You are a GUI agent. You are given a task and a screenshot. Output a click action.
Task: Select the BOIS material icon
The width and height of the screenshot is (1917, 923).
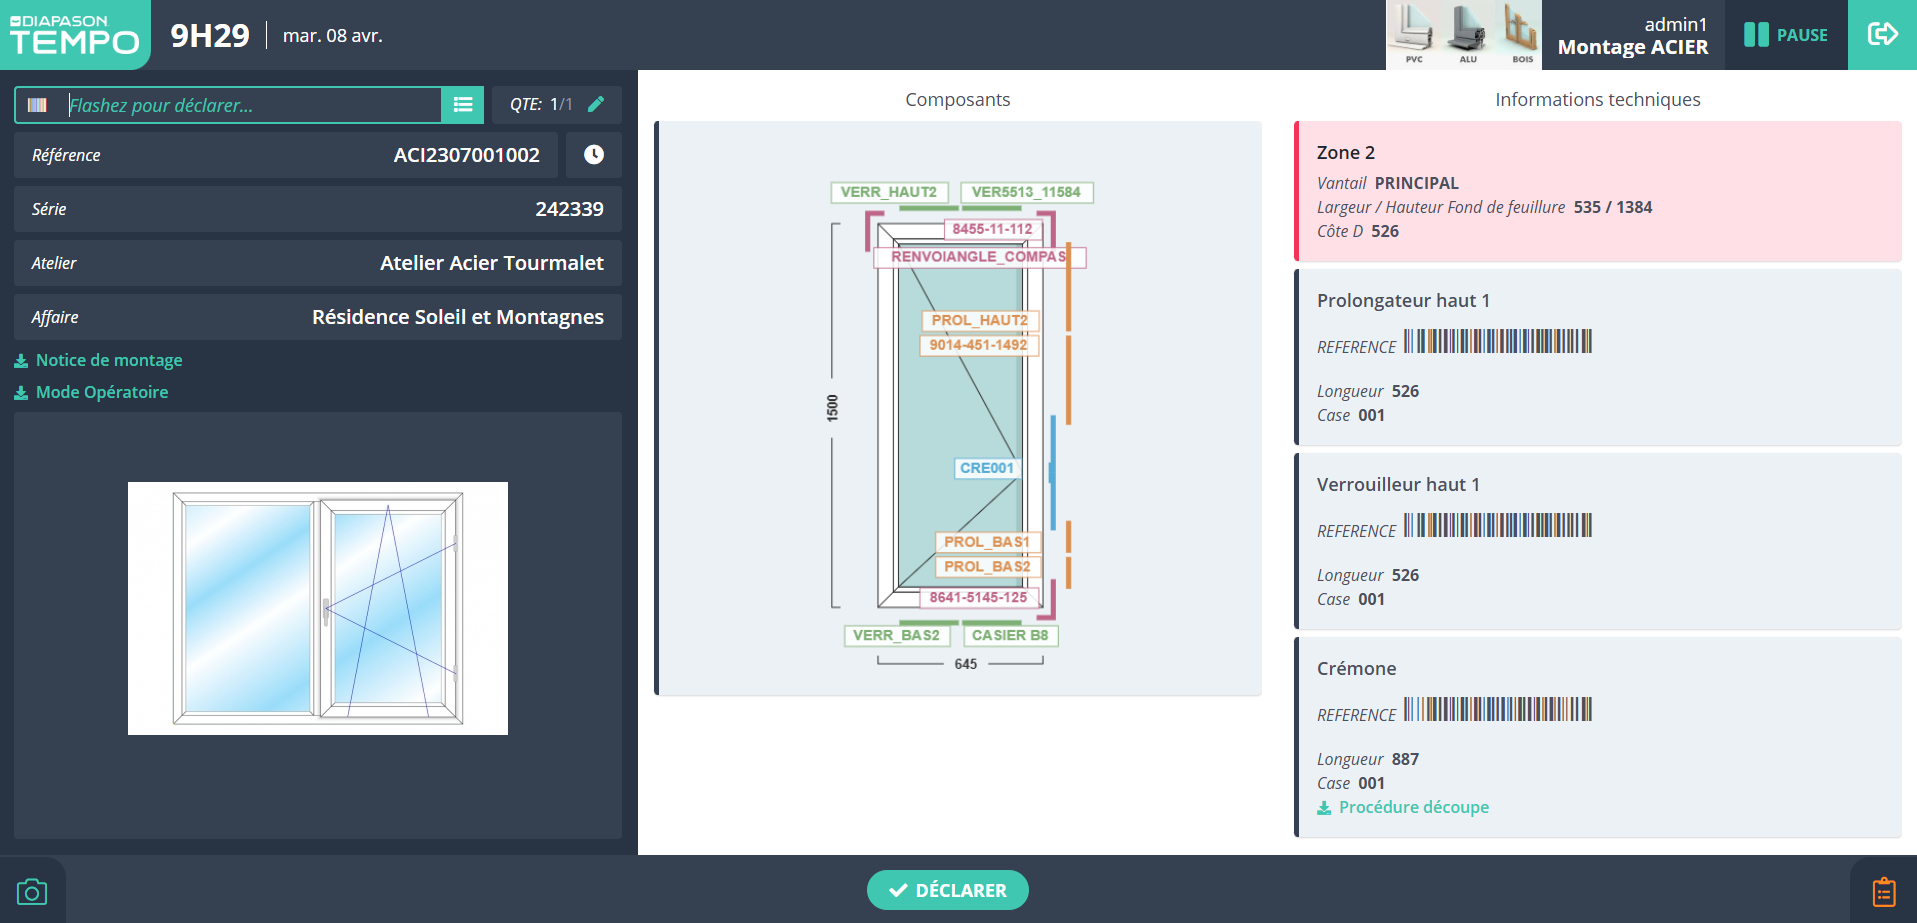(1521, 35)
